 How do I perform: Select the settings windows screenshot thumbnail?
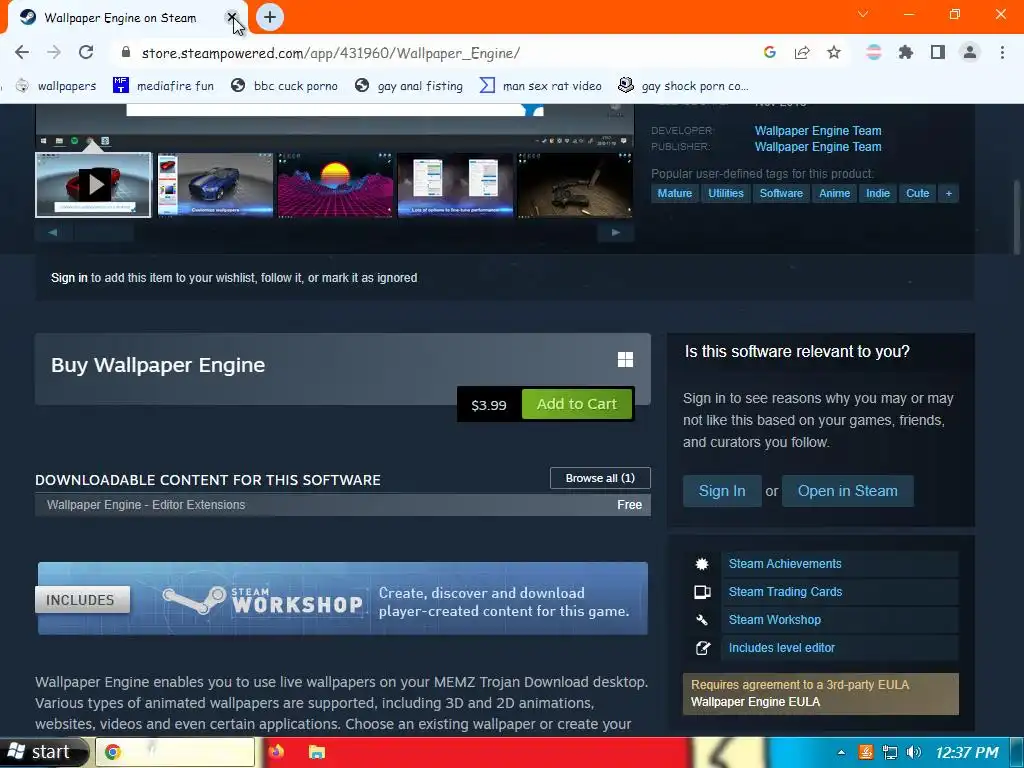(x=455, y=185)
